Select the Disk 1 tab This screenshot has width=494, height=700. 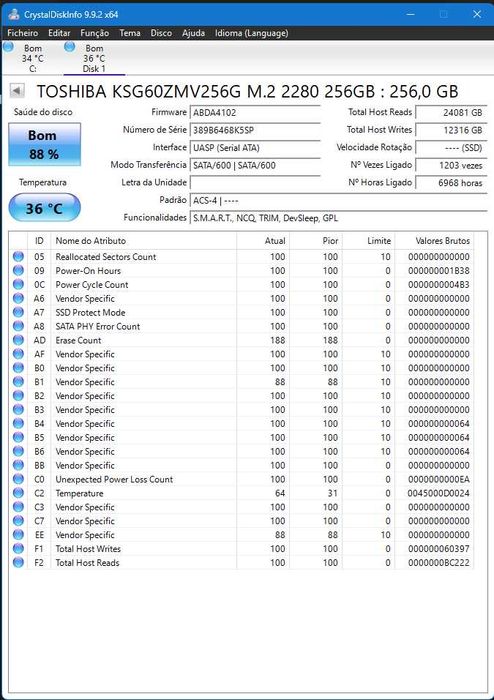click(94, 58)
